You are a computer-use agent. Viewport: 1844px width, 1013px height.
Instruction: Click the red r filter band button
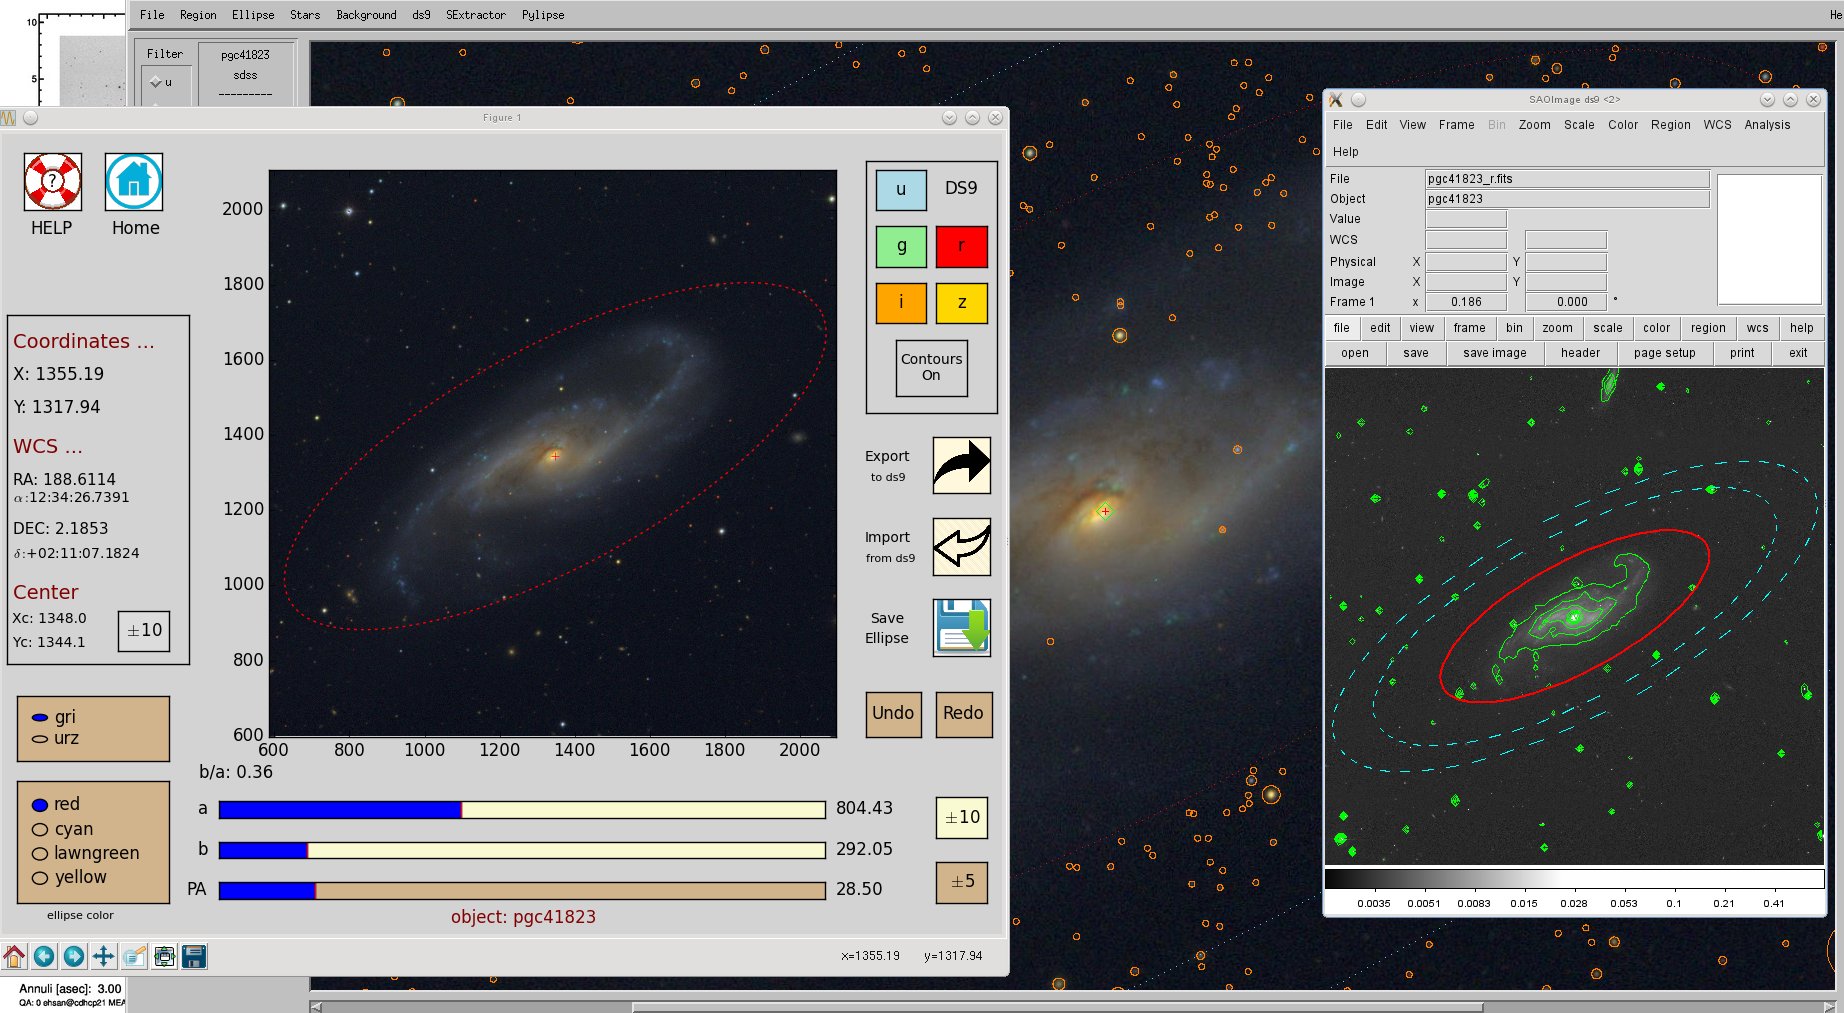(961, 246)
